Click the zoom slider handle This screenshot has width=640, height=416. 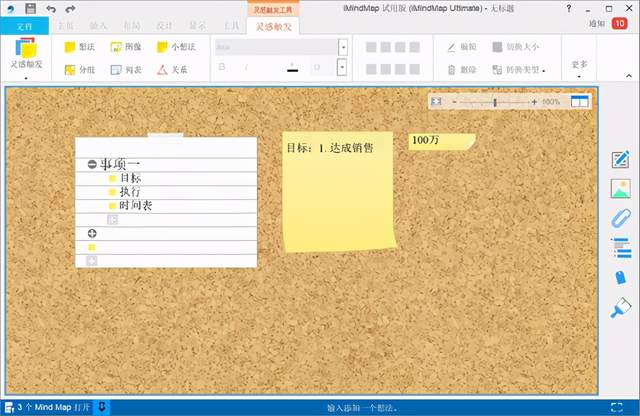pyautogui.click(x=494, y=102)
